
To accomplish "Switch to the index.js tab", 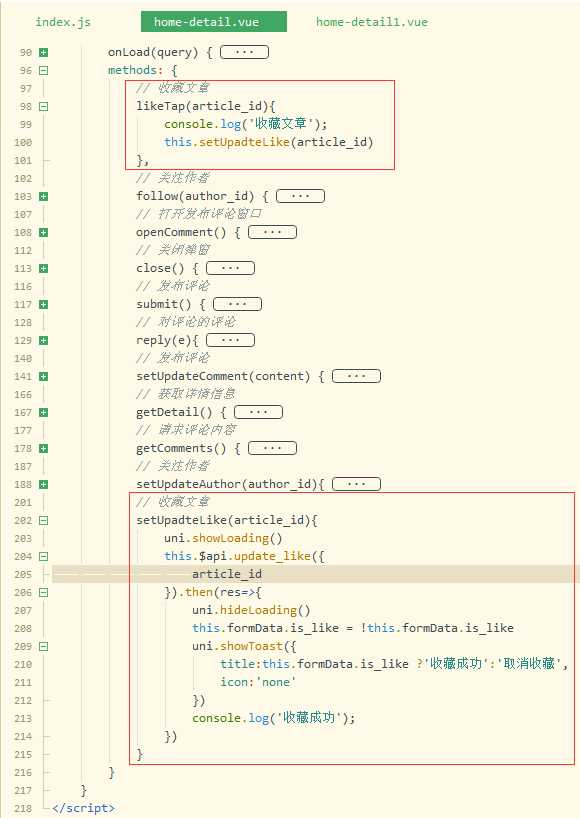I will click(x=63, y=22).
